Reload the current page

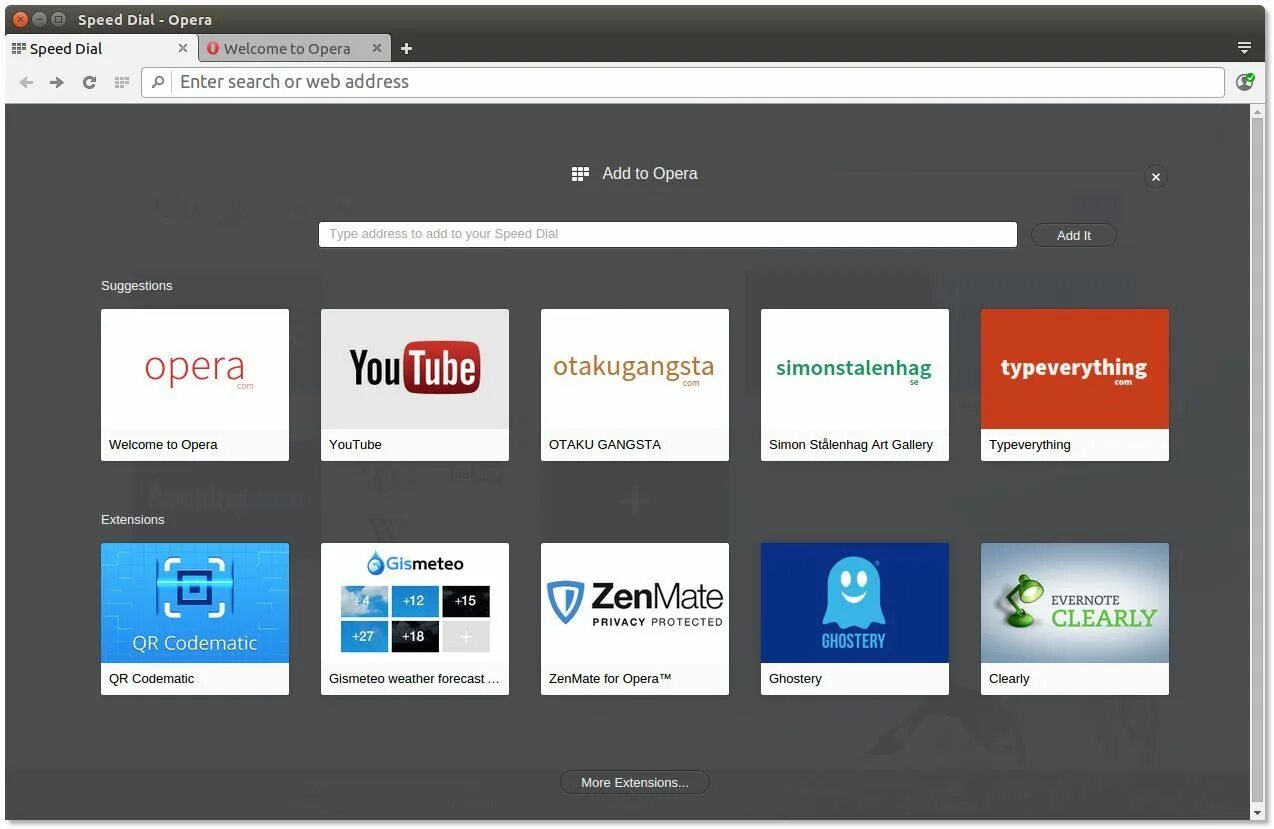click(89, 82)
